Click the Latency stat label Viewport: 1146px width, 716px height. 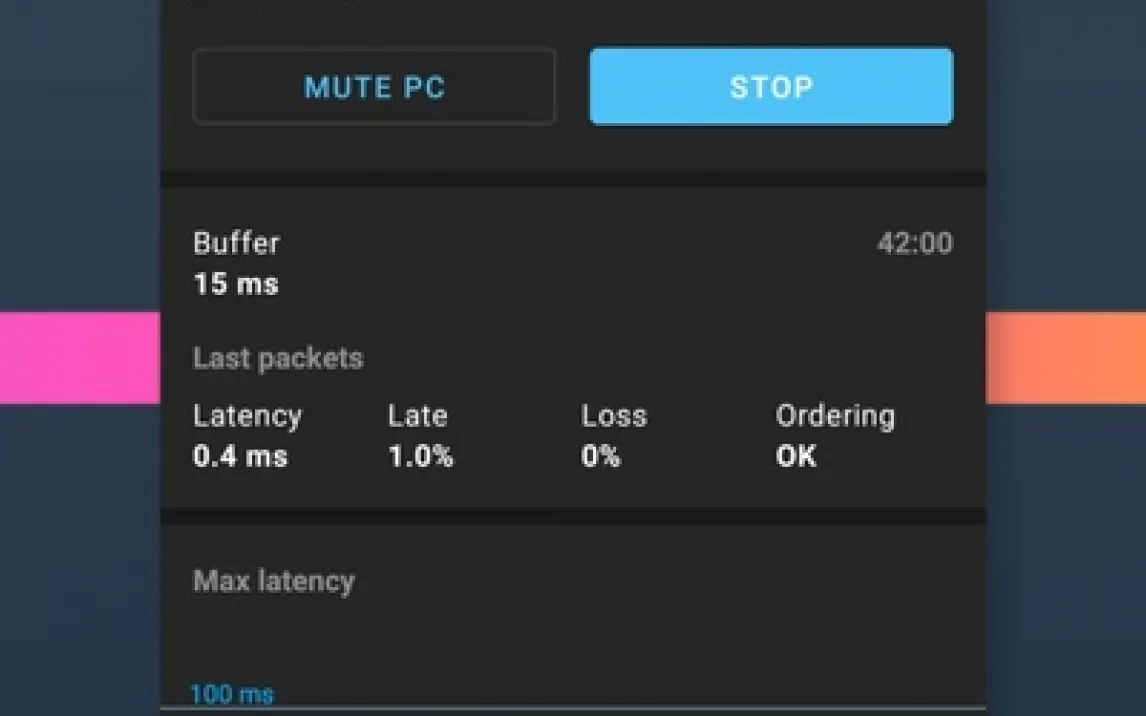pos(247,416)
